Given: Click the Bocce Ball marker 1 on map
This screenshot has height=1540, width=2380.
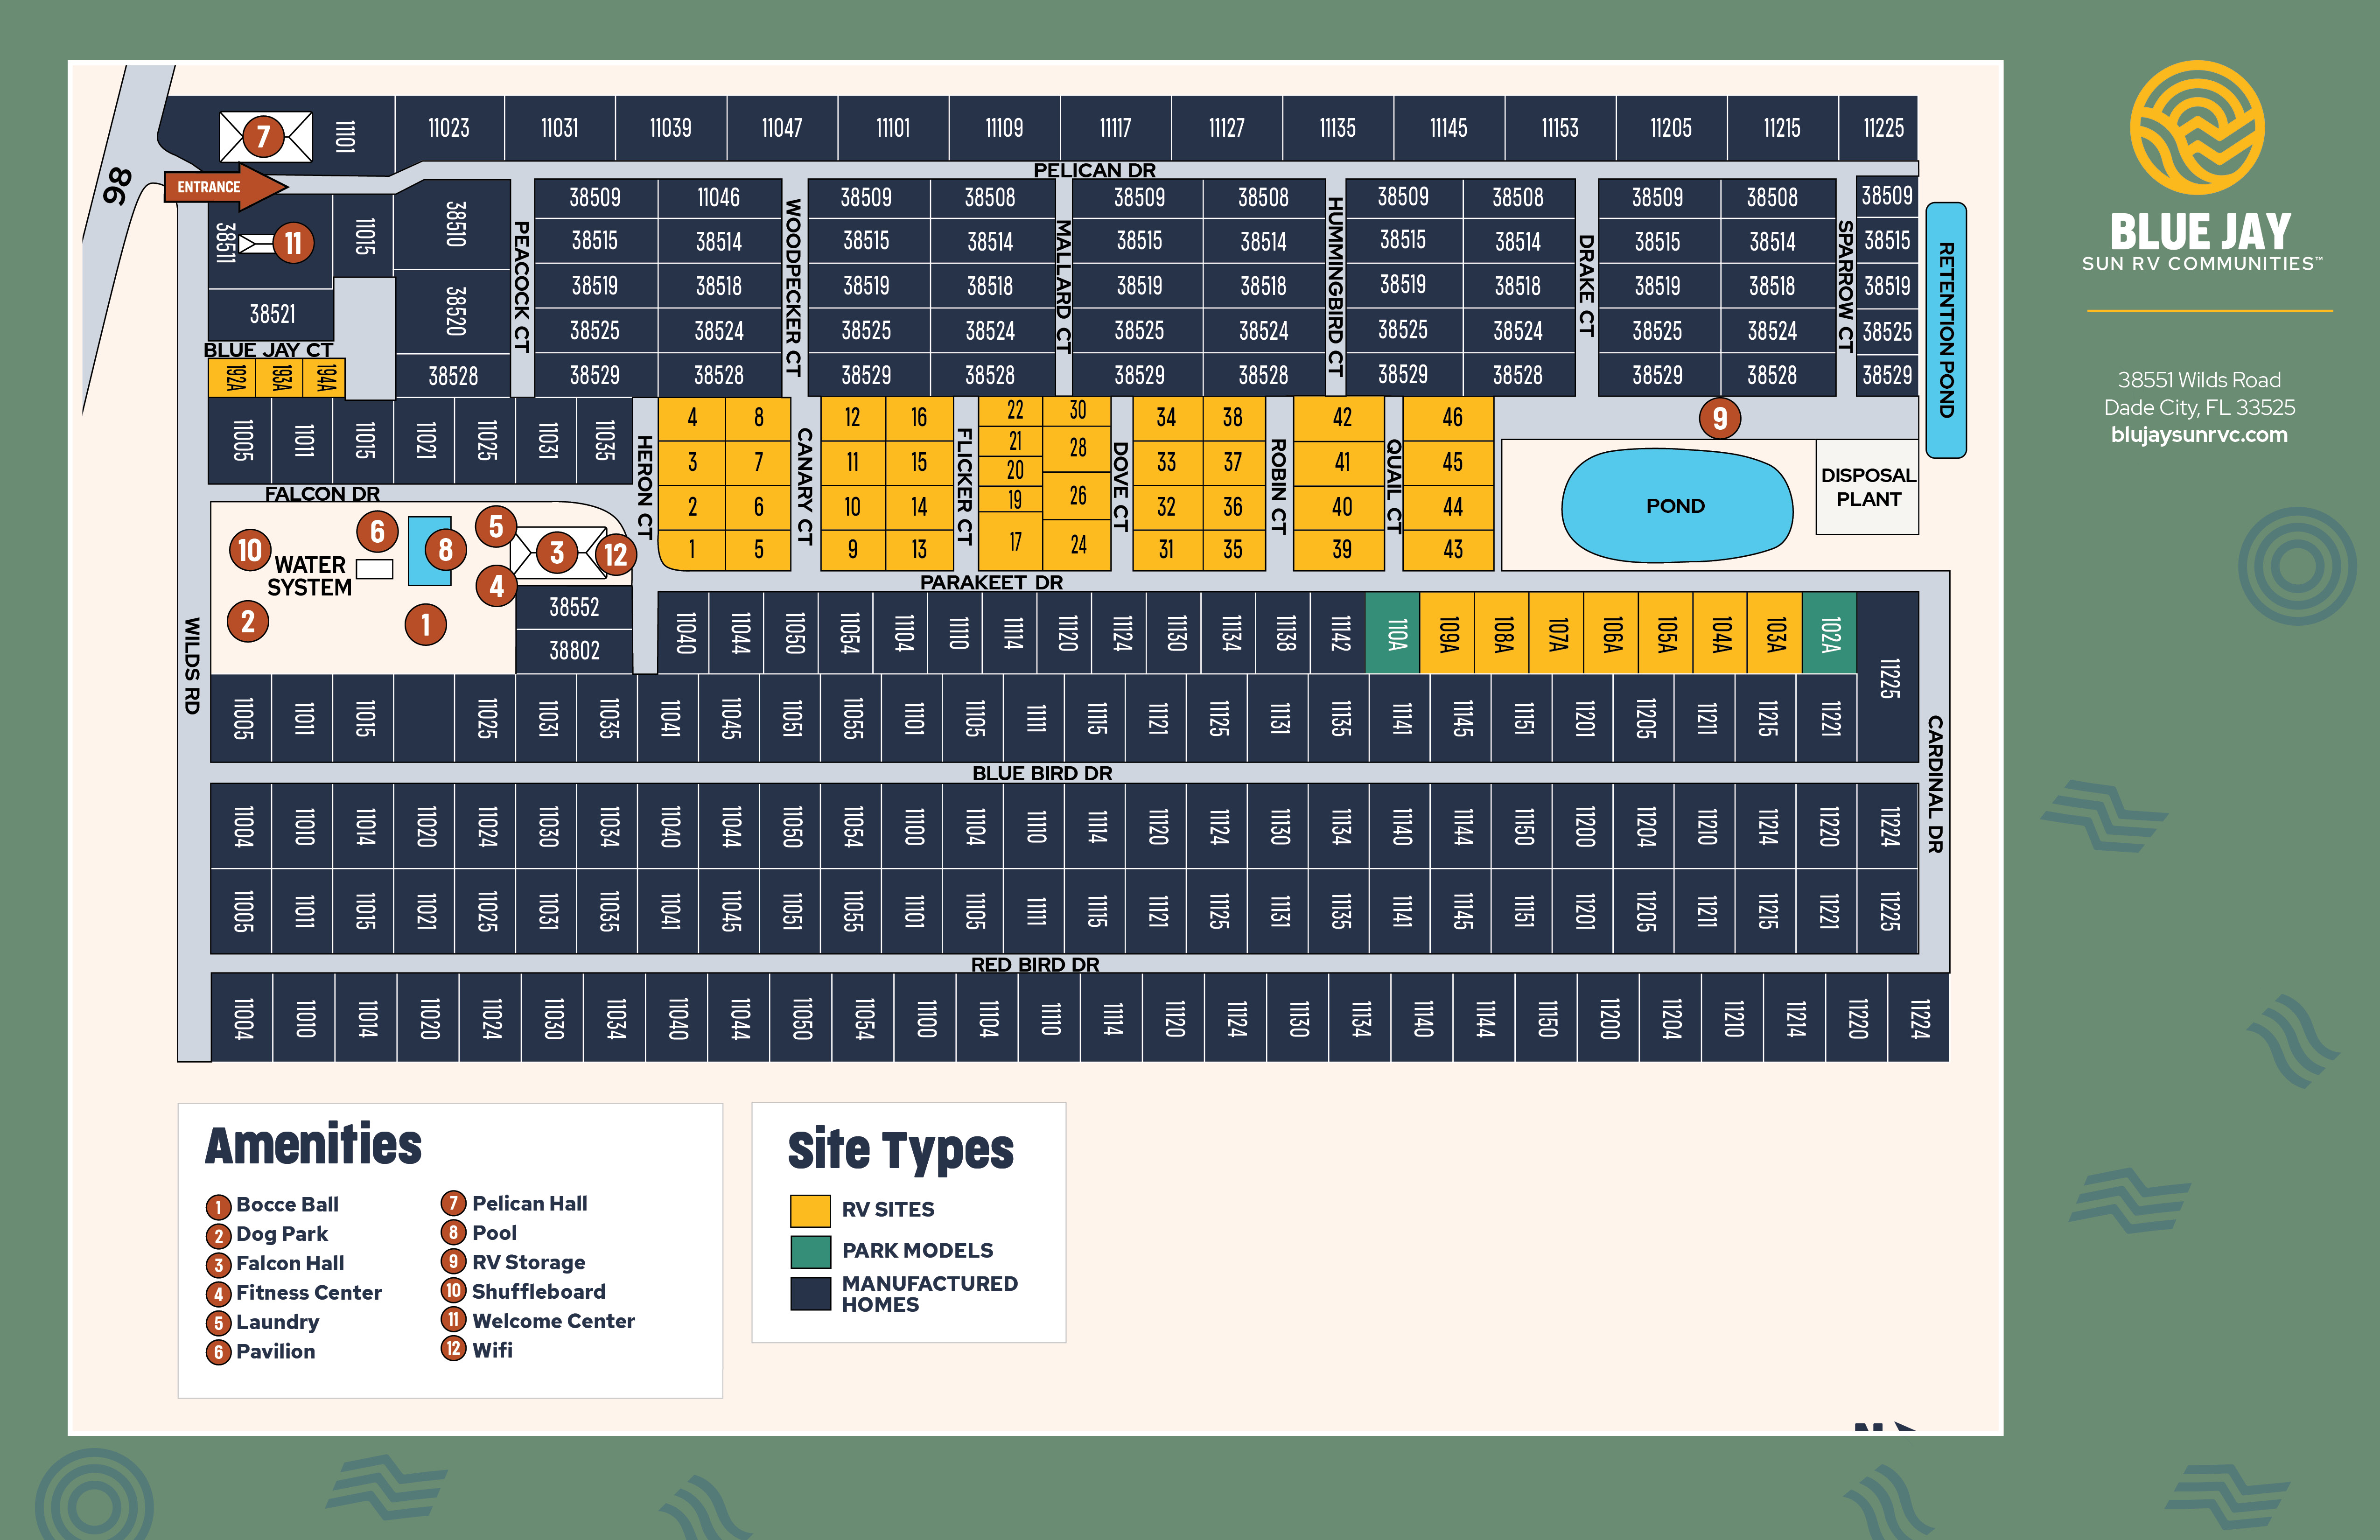Looking at the screenshot, I should tap(425, 625).
